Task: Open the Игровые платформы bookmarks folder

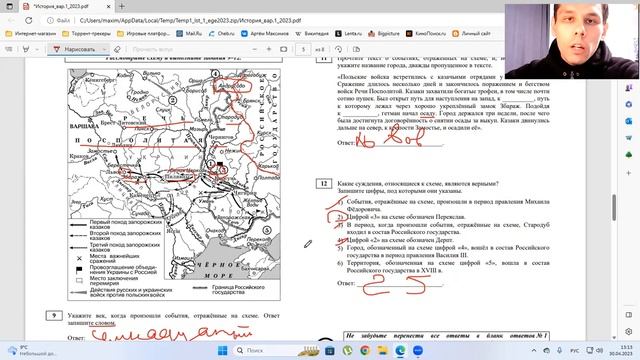Action: tap(144, 33)
